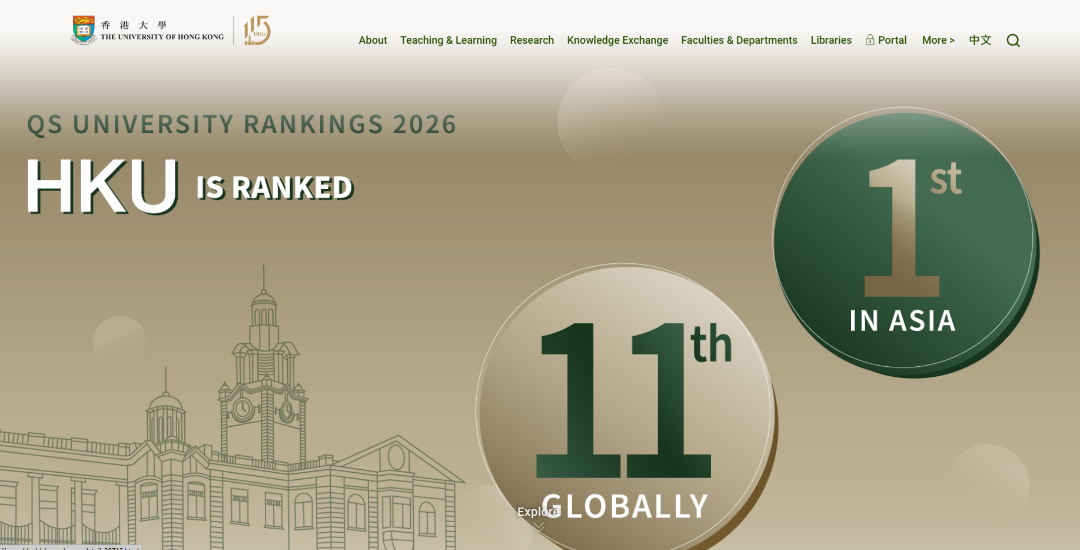Click the padlock icon beside Portal
The width and height of the screenshot is (1080, 550).
[870, 40]
